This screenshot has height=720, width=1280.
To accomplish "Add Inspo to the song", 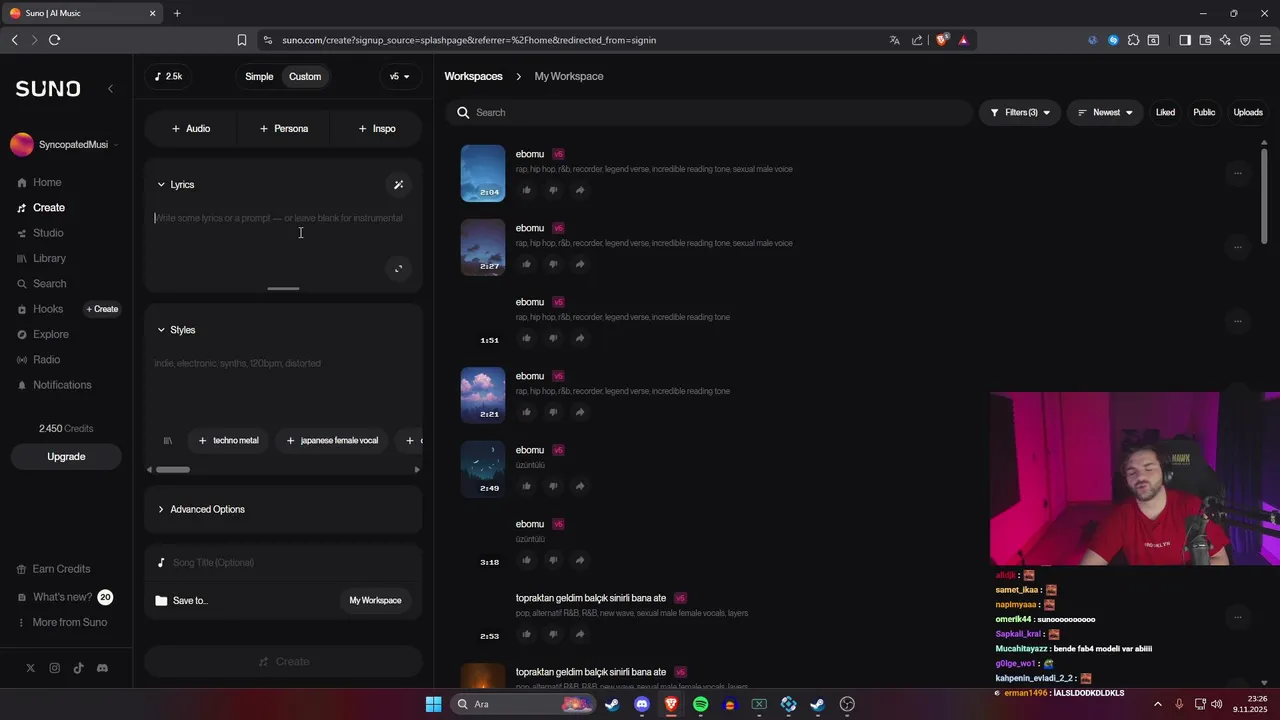I will [376, 129].
